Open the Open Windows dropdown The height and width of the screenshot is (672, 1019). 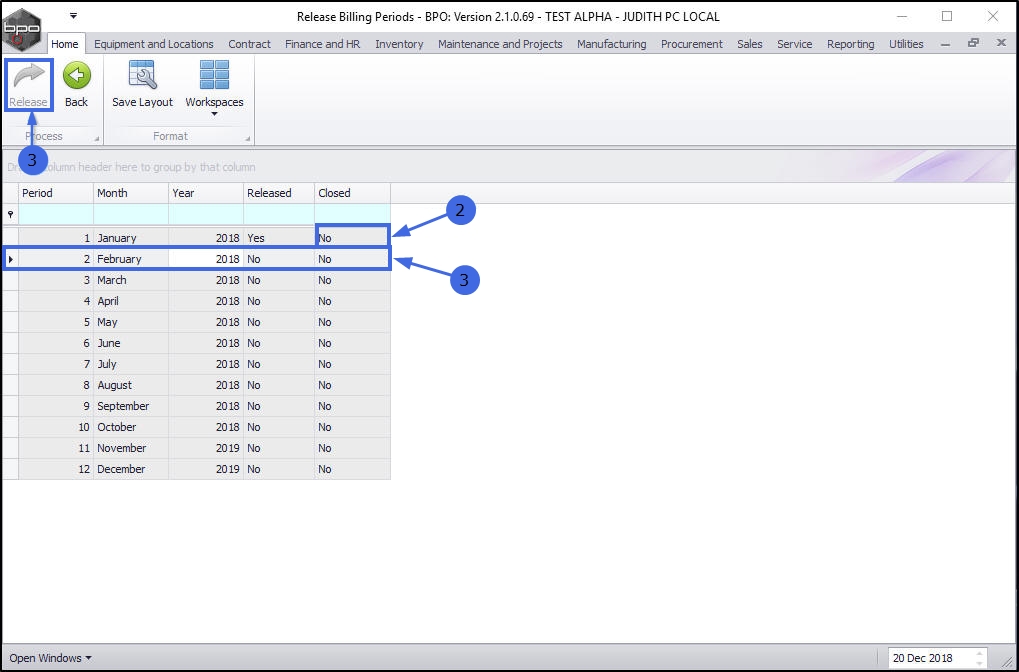click(51, 658)
